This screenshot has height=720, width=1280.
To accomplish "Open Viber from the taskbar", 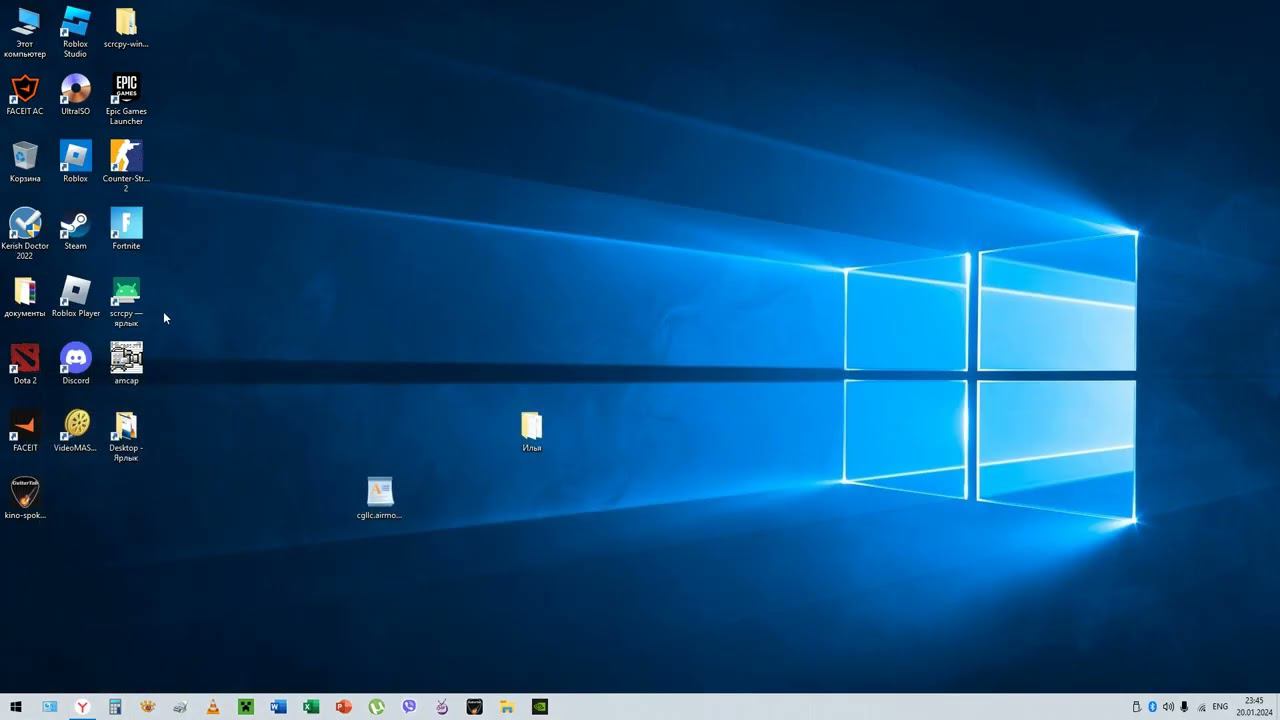I will pyautogui.click(x=409, y=707).
